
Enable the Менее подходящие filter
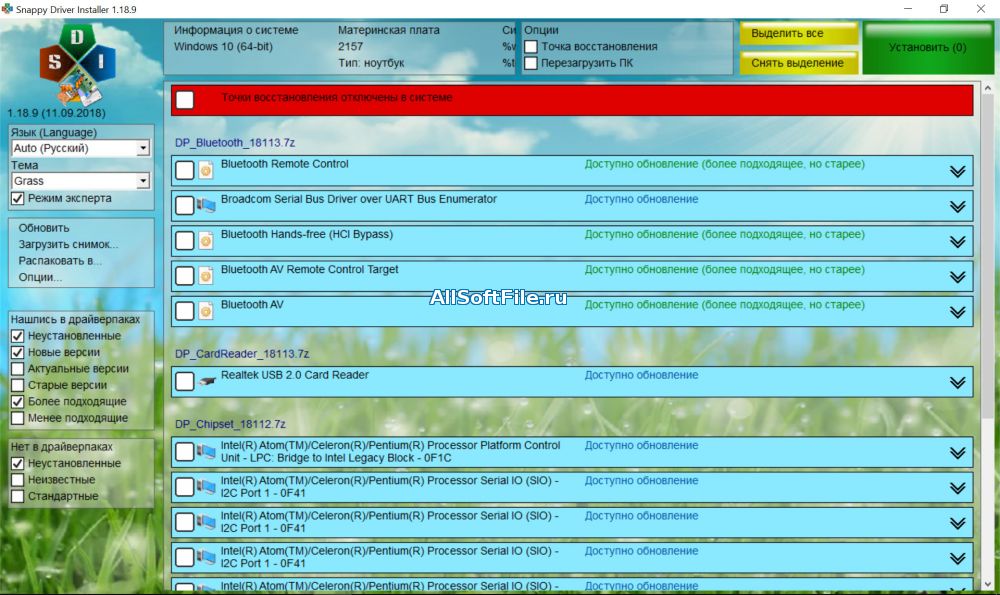18,418
